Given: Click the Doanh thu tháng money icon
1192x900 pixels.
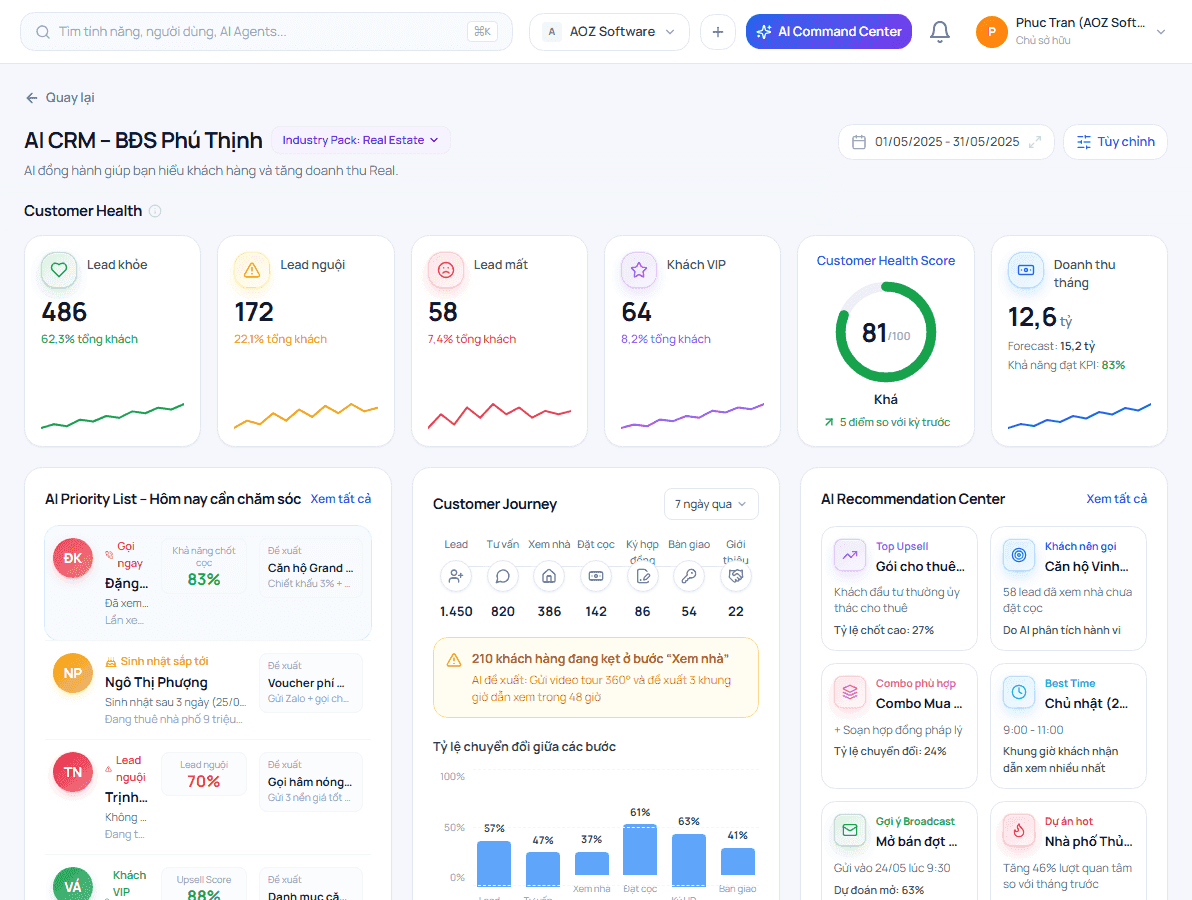Looking at the screenshot, I should pos(1026,270).
